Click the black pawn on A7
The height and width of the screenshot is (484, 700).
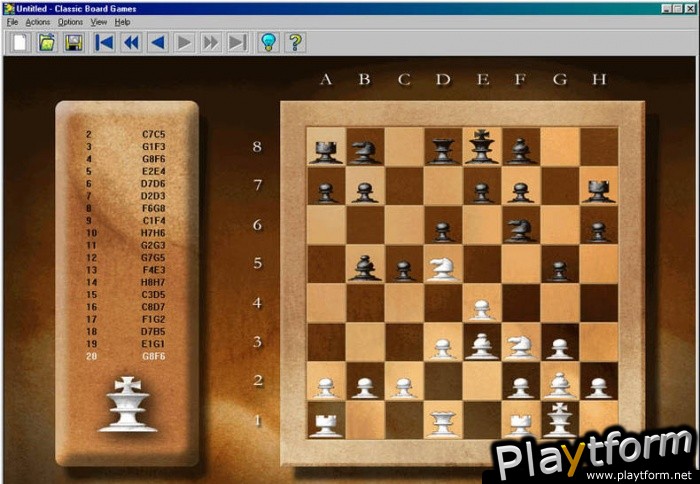point(326,193)
